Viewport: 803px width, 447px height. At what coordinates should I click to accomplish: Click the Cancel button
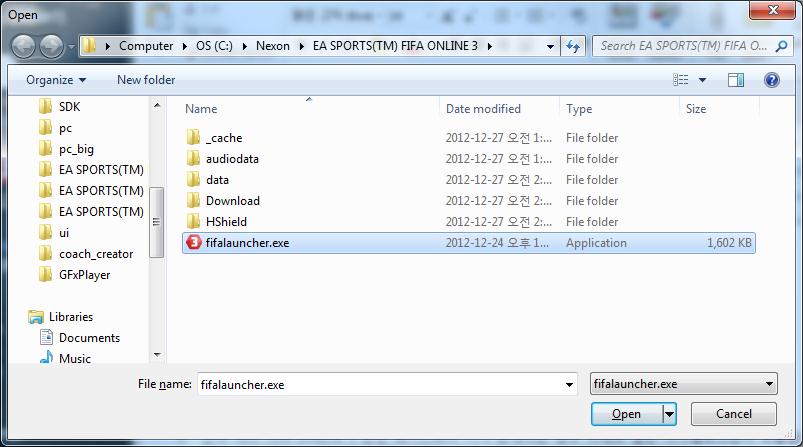(733, 414)
